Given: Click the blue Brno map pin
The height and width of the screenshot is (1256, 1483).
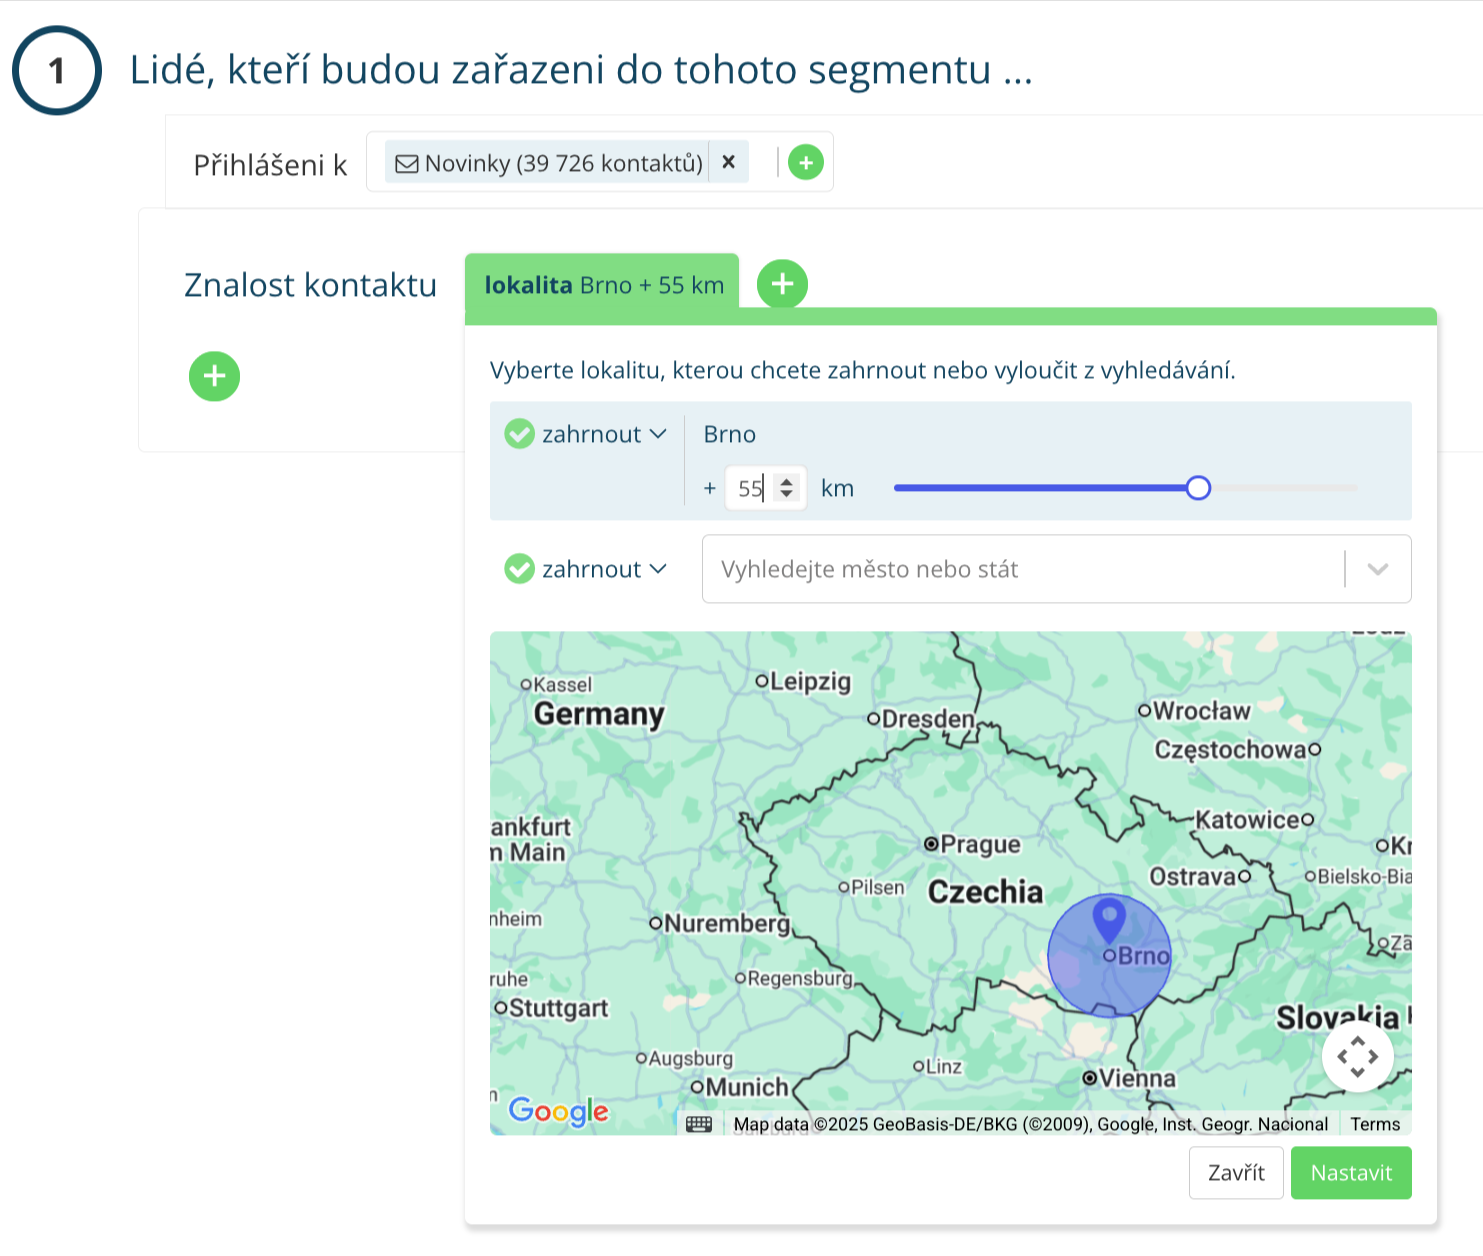Looking at the screenshot, I should point(1109,918).
